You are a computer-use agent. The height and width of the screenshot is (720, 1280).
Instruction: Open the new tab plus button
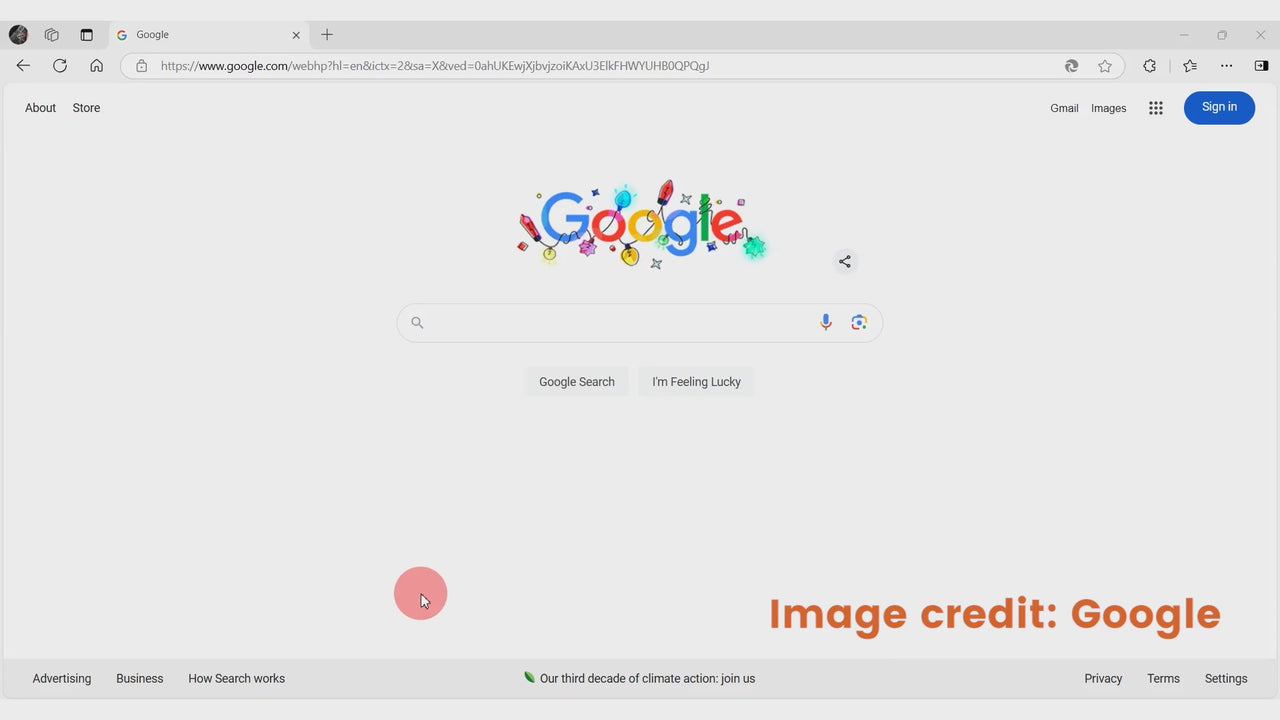tap(327, 35)
